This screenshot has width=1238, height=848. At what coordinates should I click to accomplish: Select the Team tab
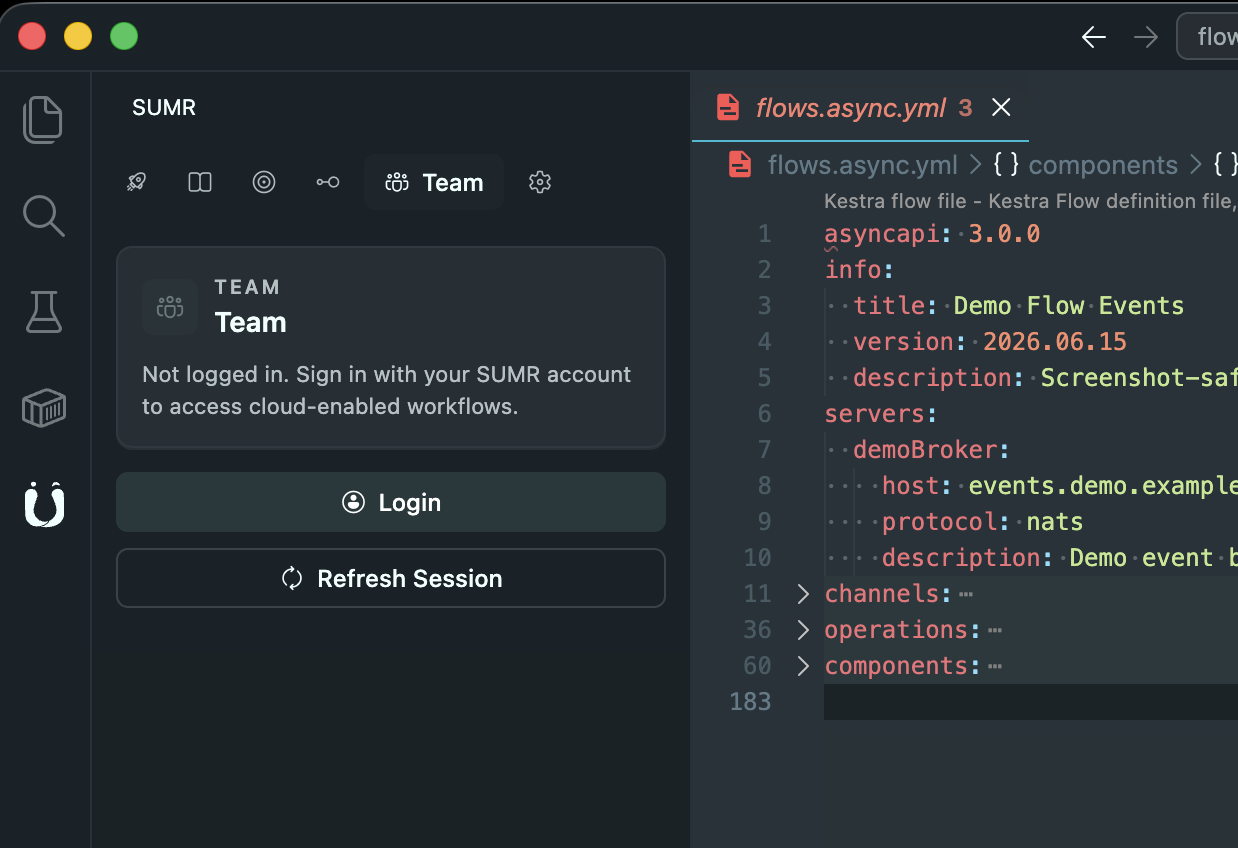433,182
